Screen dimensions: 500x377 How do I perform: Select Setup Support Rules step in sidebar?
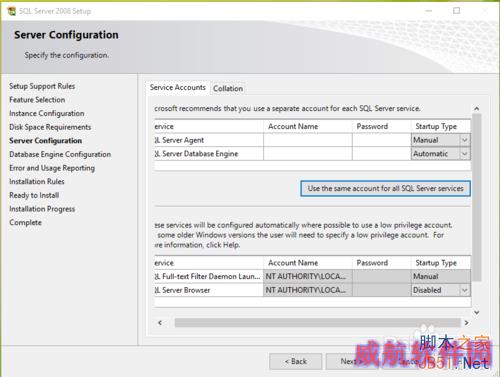[x=42, y=86]
